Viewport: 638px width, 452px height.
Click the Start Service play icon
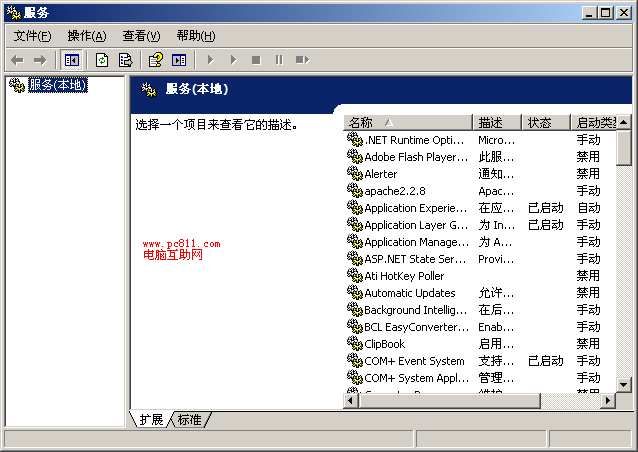click(210, 60)
